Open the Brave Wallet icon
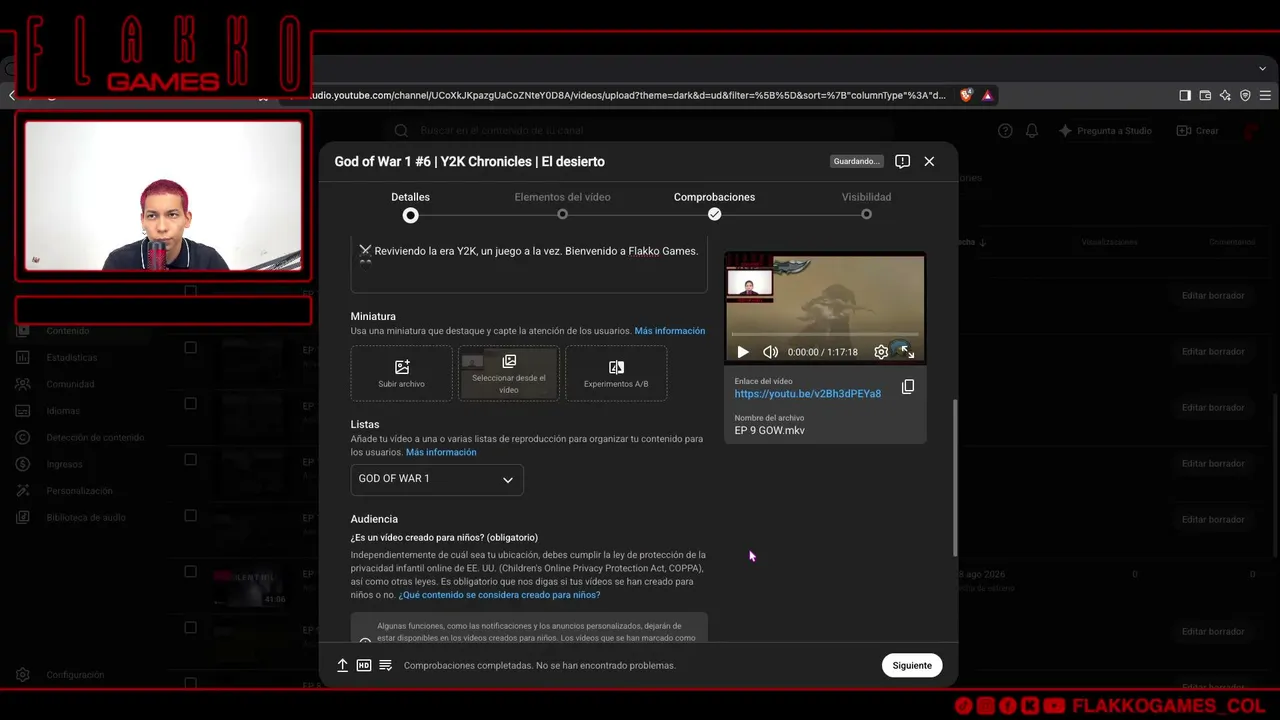This screenshot has height=720, width=1280. (x=1205, y=95)
